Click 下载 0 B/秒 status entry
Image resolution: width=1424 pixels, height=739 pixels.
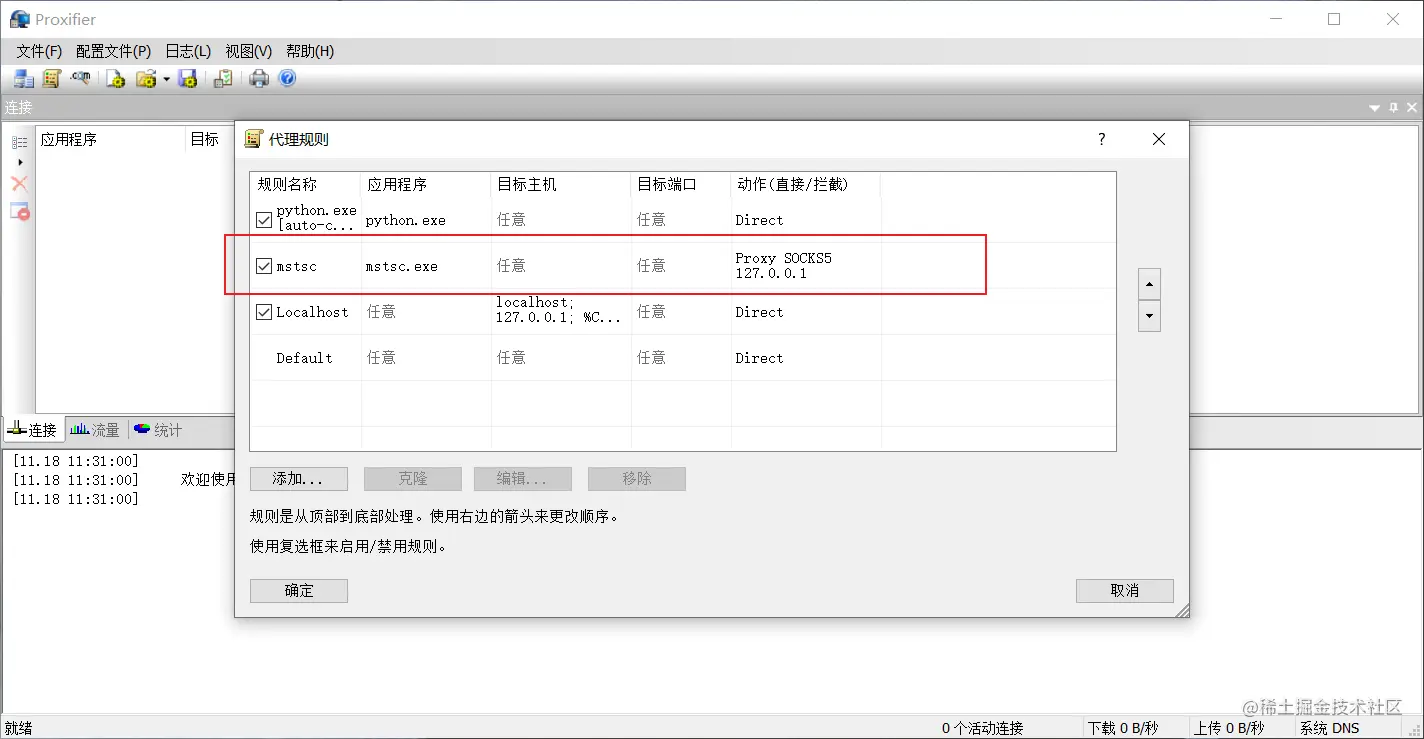[x=1123, y=728]
